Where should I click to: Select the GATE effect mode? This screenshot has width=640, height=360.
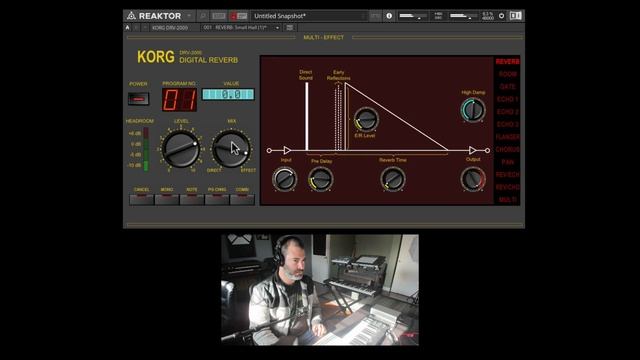tap(507, 87)
